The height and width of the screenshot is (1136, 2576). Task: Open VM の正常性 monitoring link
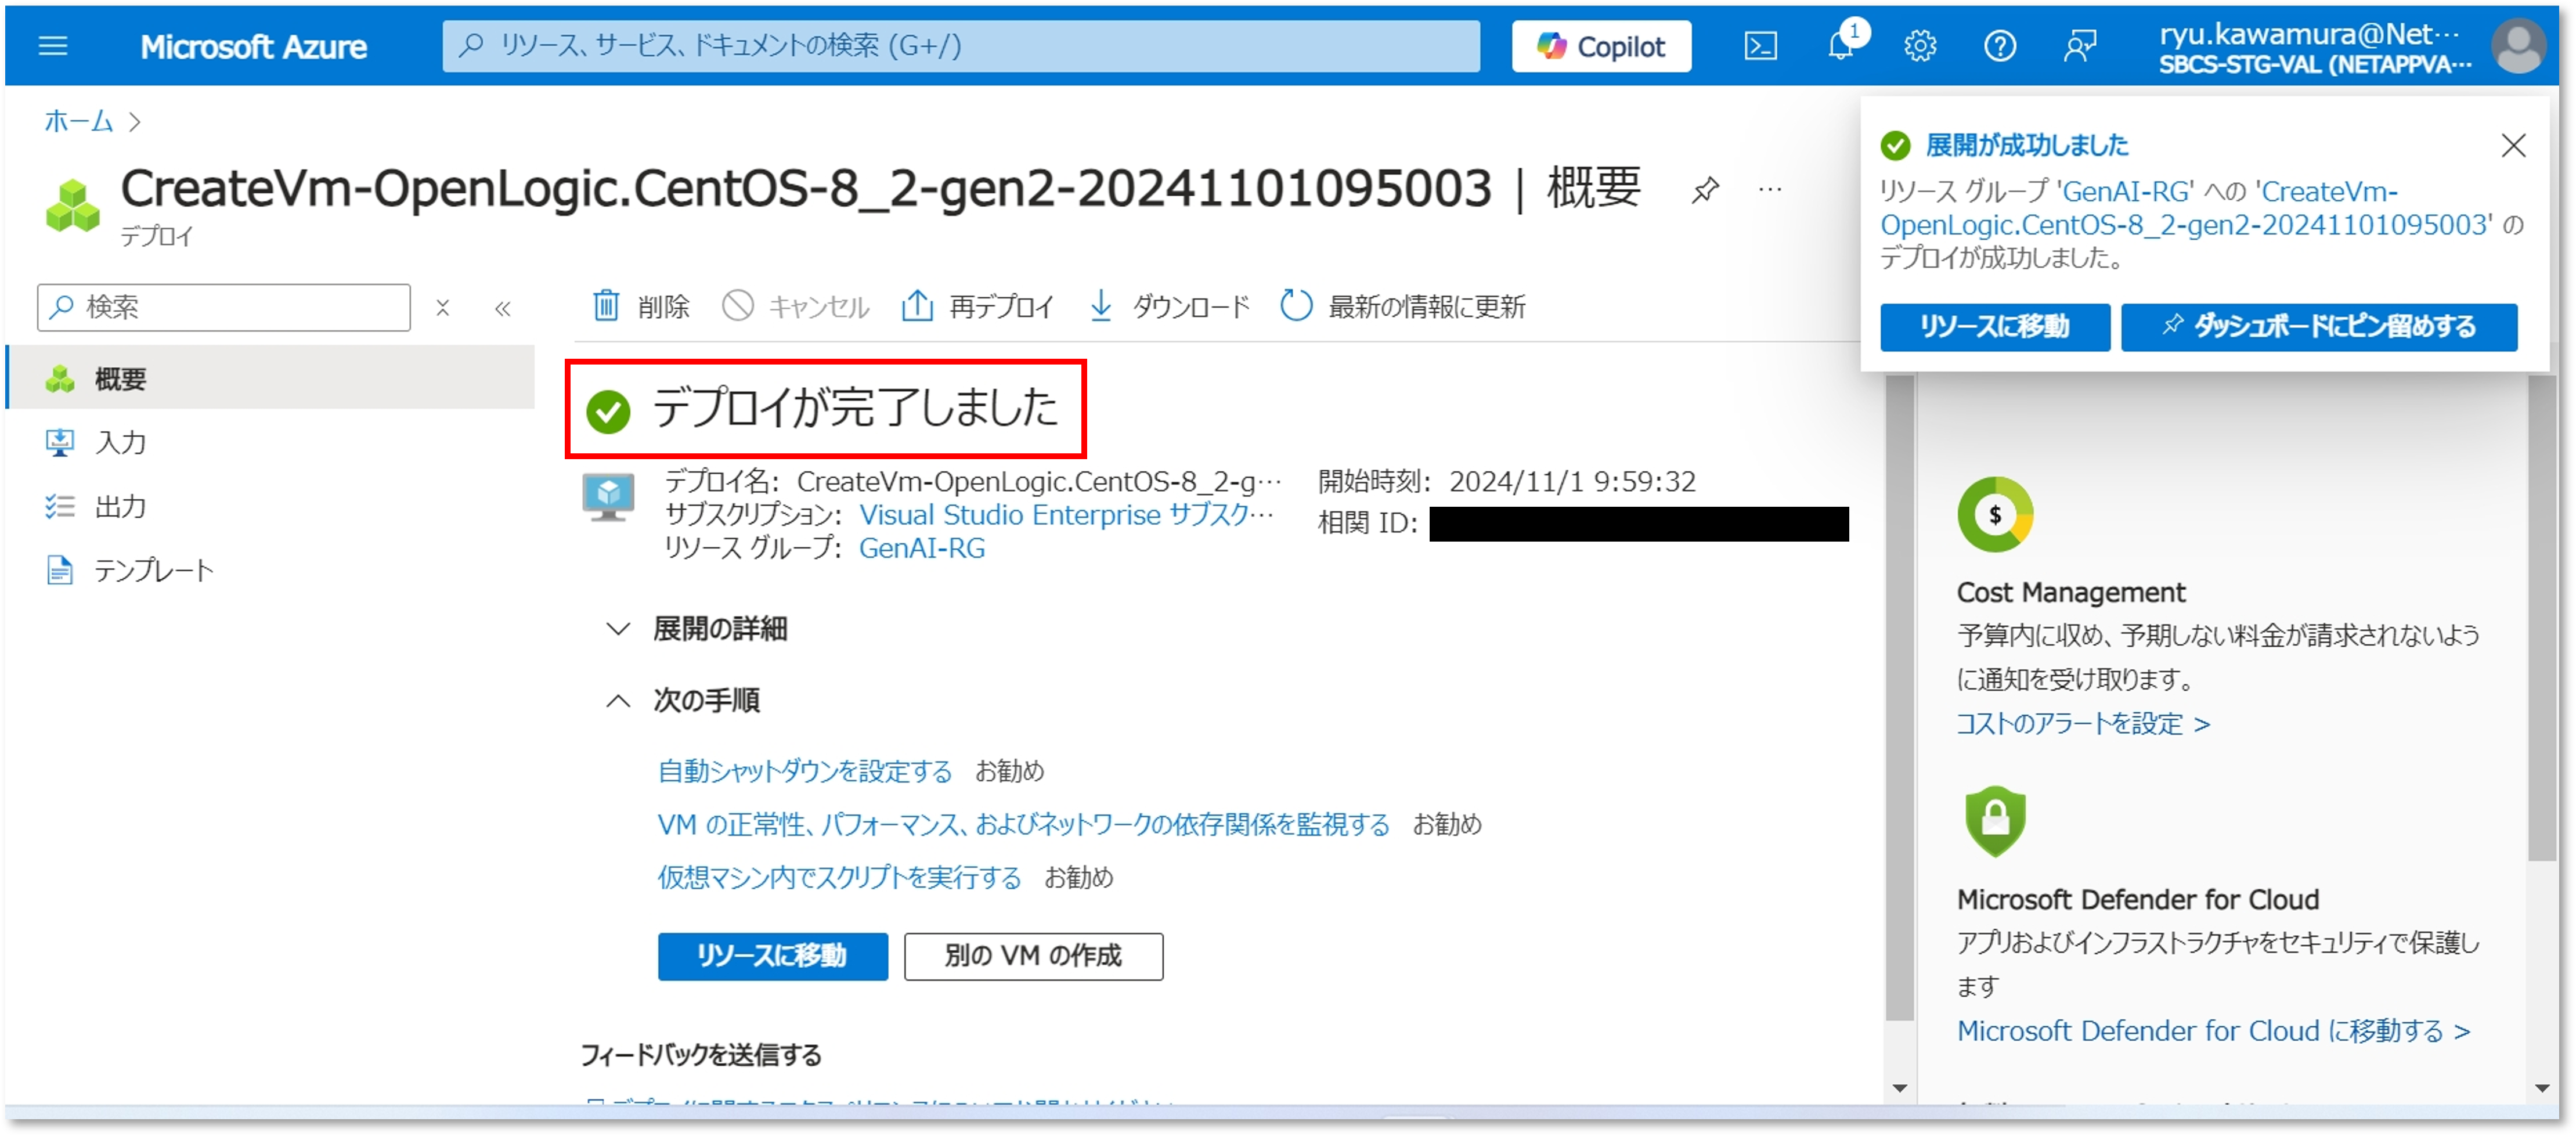(1023, 824)
